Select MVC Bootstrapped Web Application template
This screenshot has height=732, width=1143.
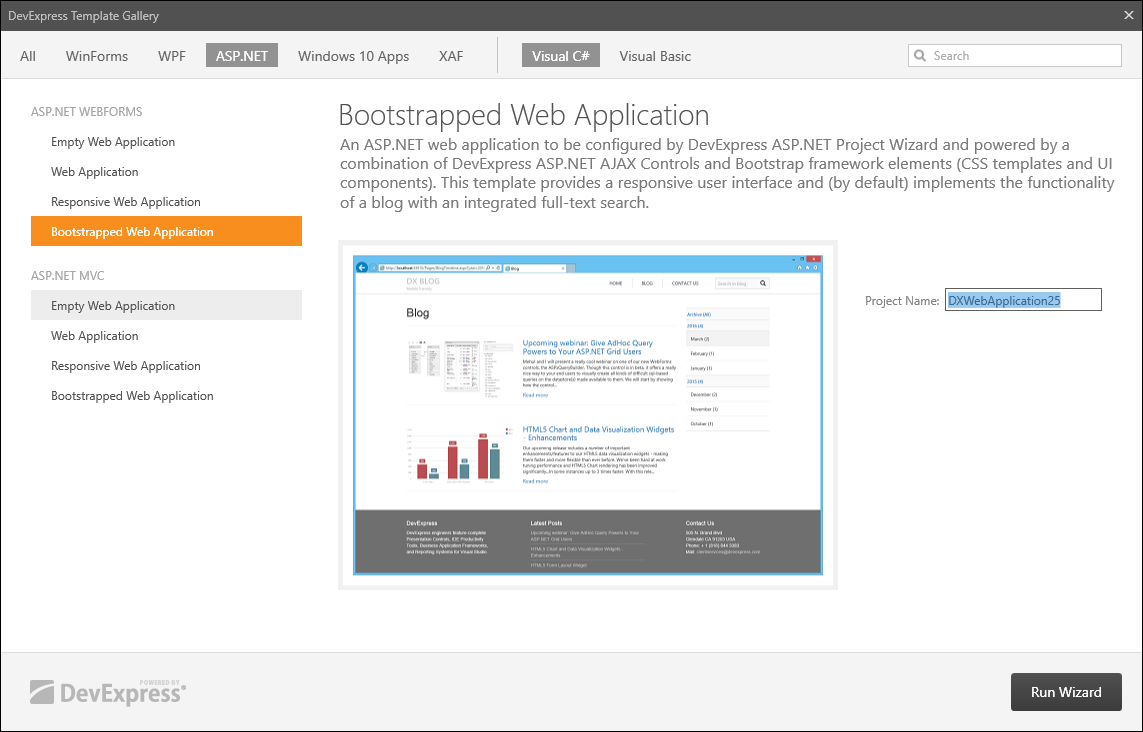point(166,395)
